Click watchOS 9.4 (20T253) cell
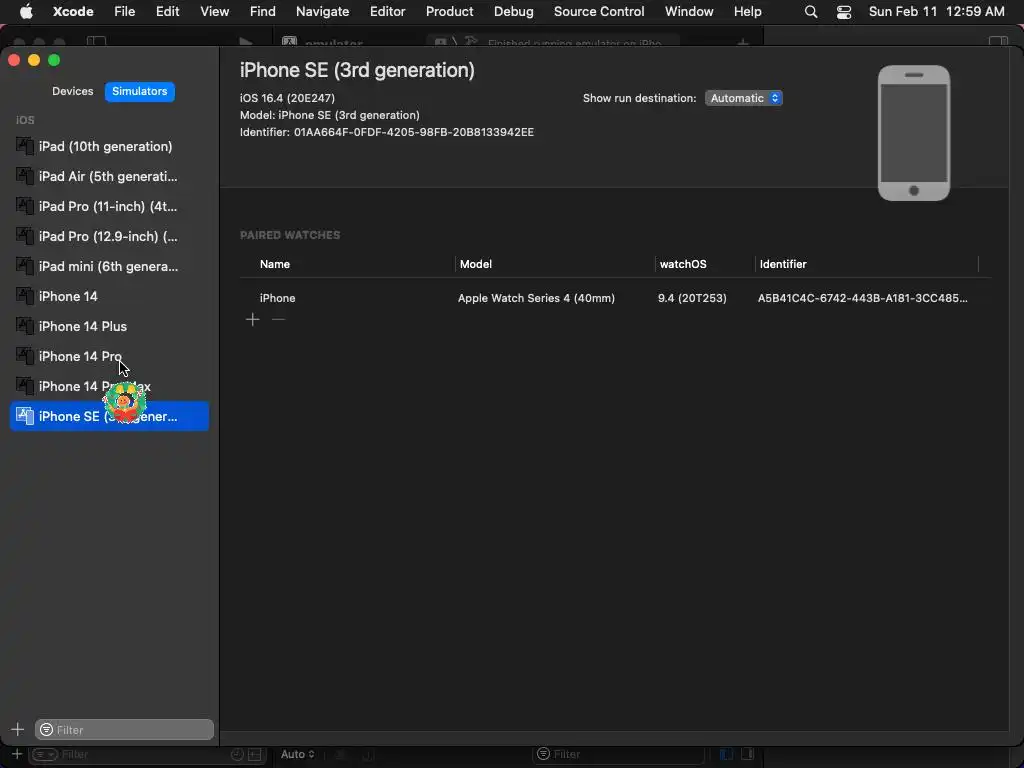This screenshot has width=1024, height=768. pos(692,298)
